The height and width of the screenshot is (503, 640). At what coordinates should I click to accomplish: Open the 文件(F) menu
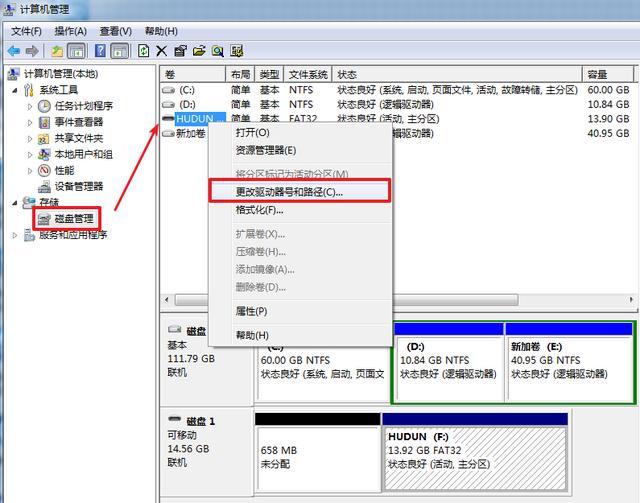coord(27,31)
